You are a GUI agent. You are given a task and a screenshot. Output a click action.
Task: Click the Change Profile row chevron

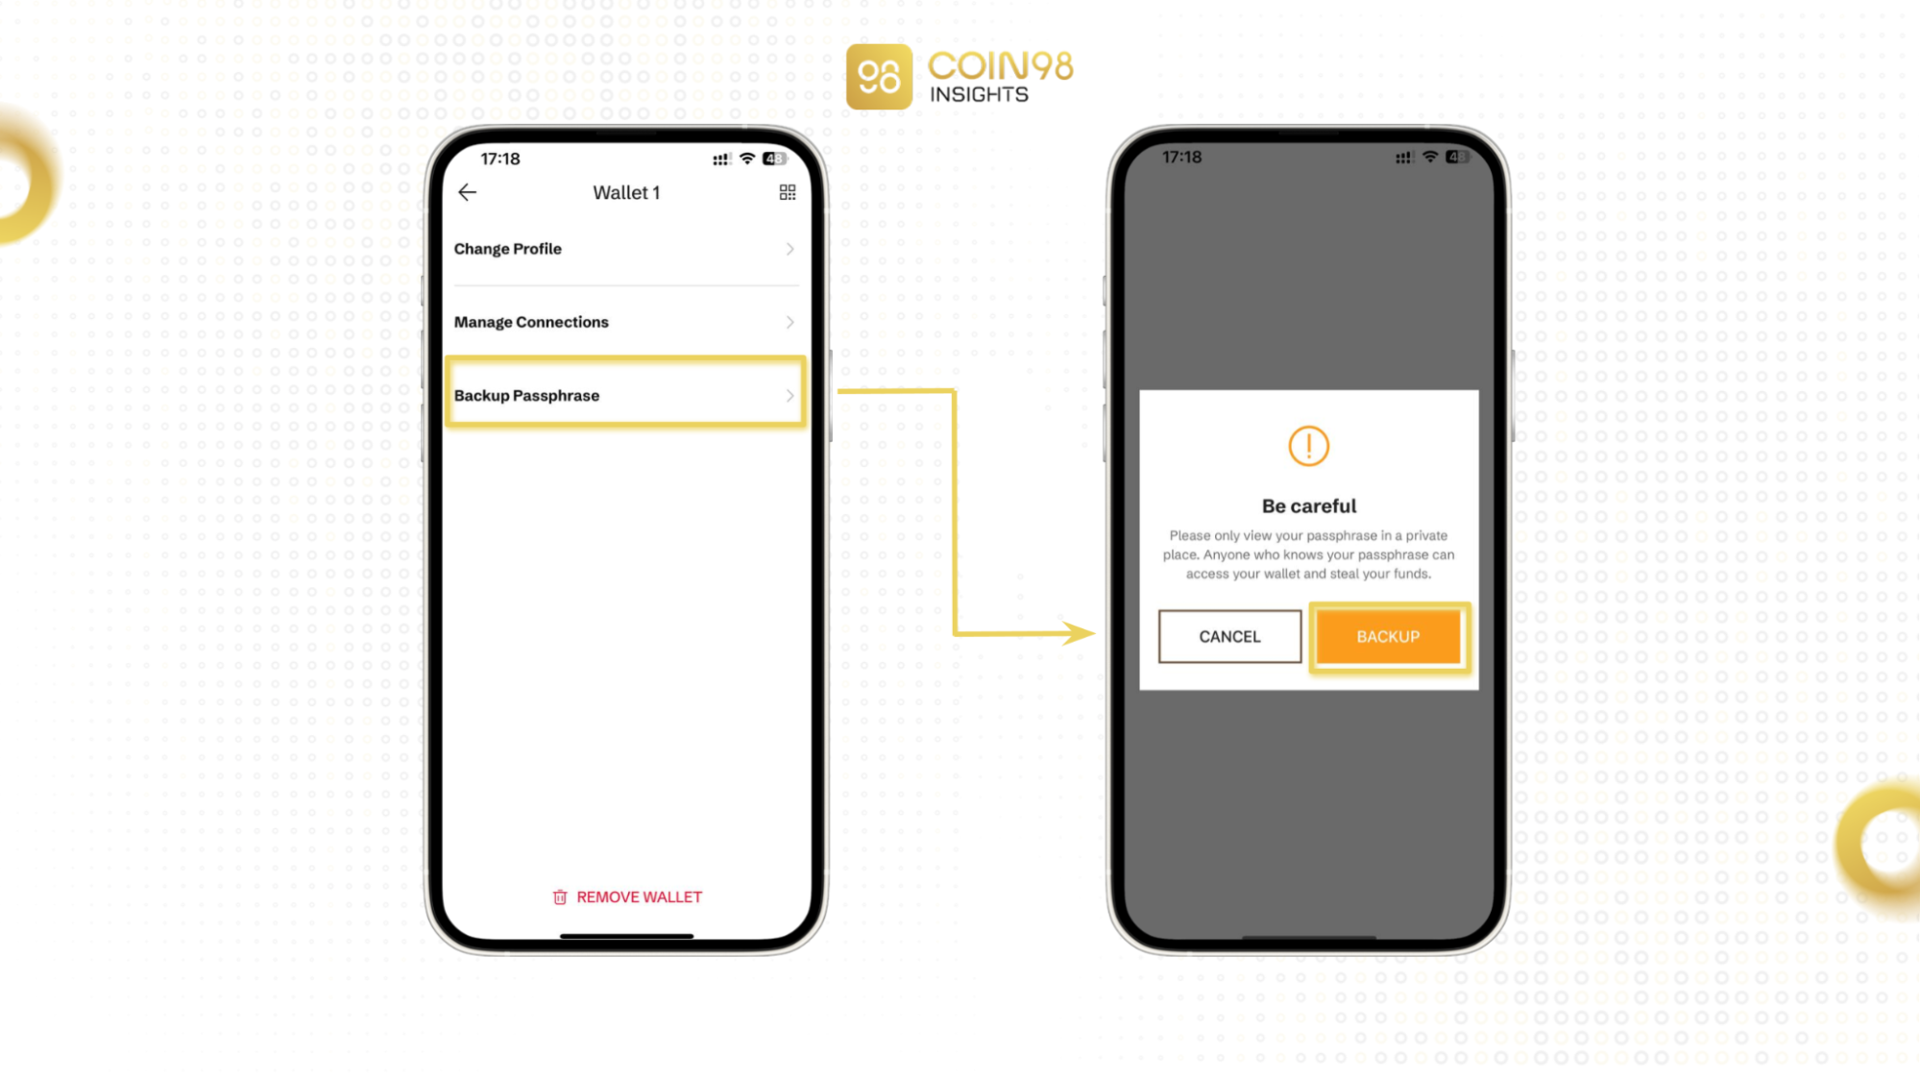[x=791, y=249]
